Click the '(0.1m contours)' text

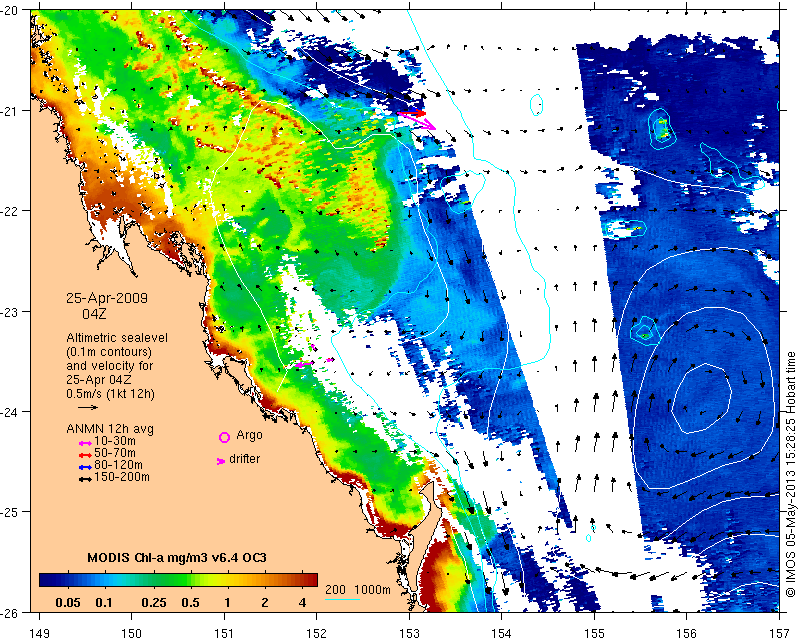pyautogui.click(x=109, y=352)
